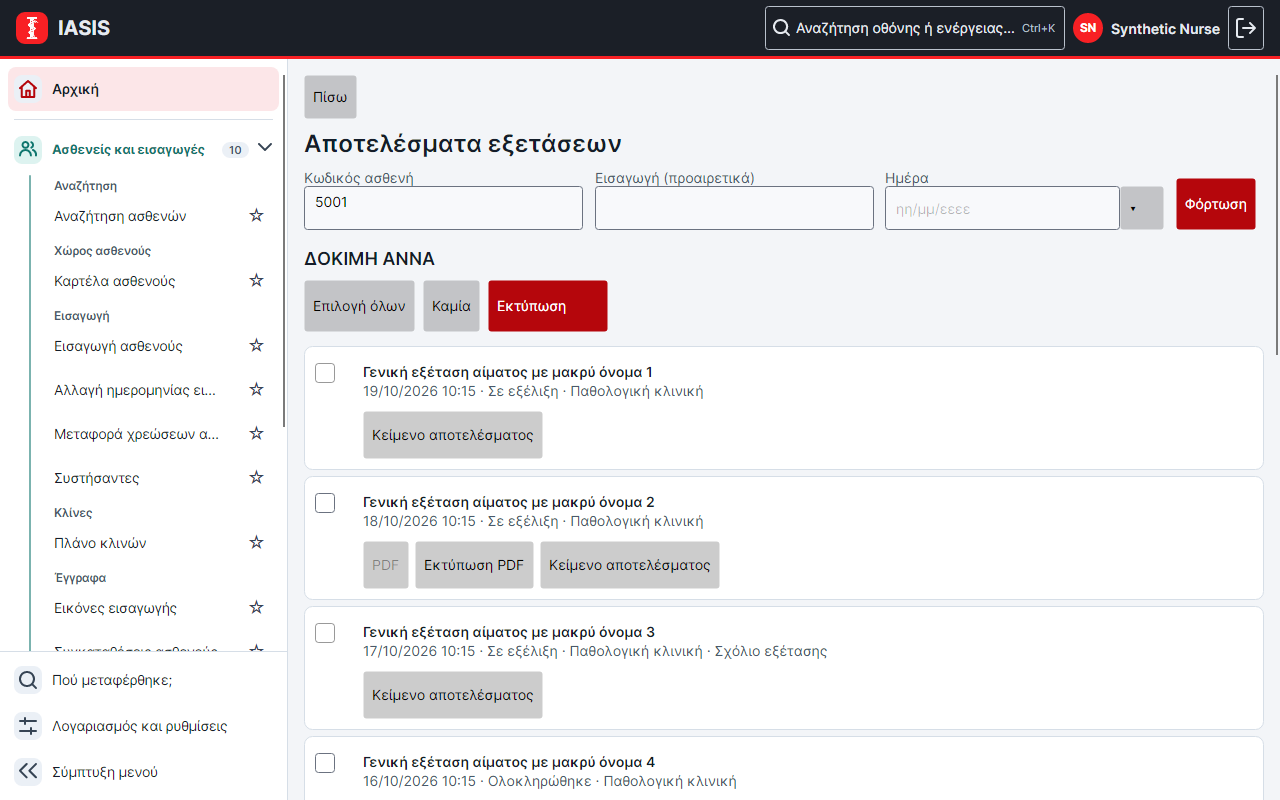The height and width of the screenshot is (800, 1280).
Task: Star the Καρτέλα ασθενούς menu entry
Action: [x=256, y=281]
